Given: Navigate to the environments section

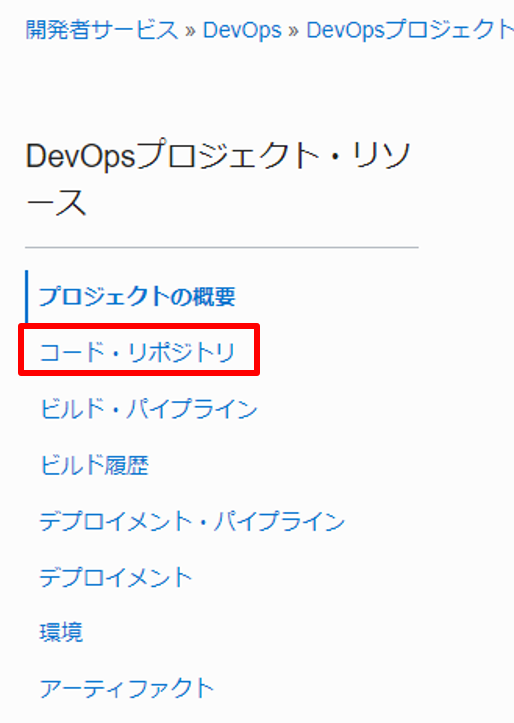Looking at the screenshot, I should tap(61, 632).
